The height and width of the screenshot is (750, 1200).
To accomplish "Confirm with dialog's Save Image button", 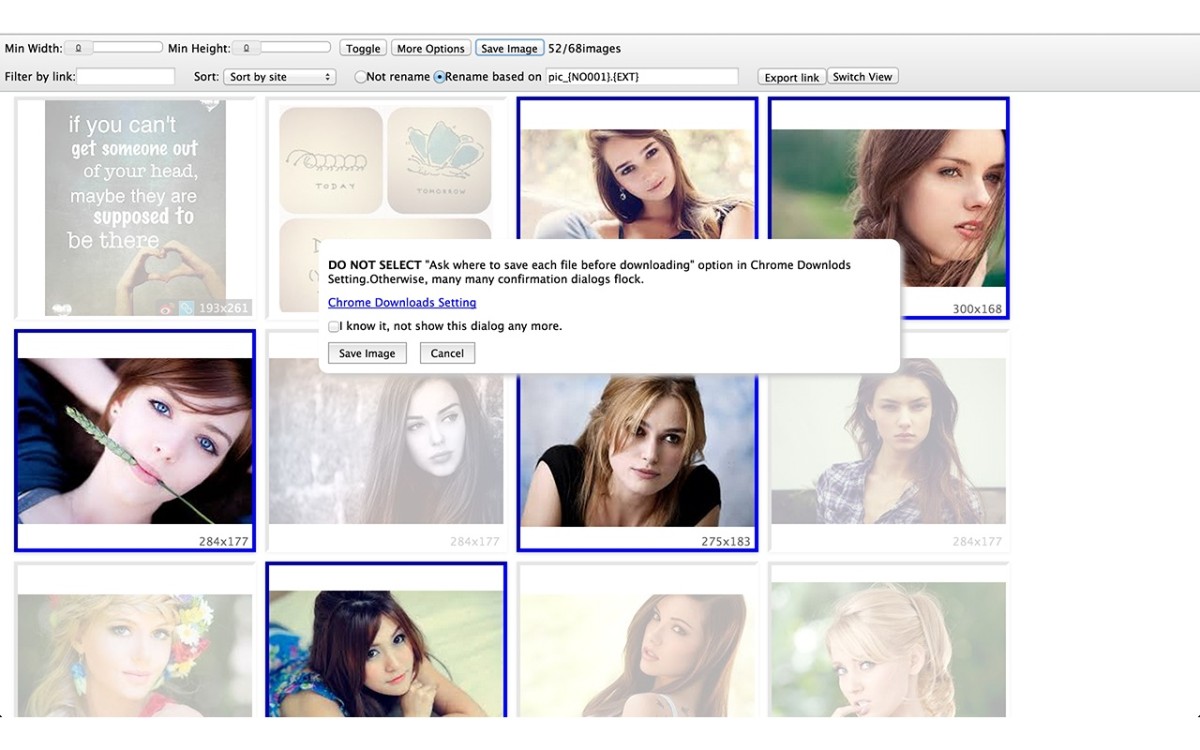I will click(x=367, y=353).
